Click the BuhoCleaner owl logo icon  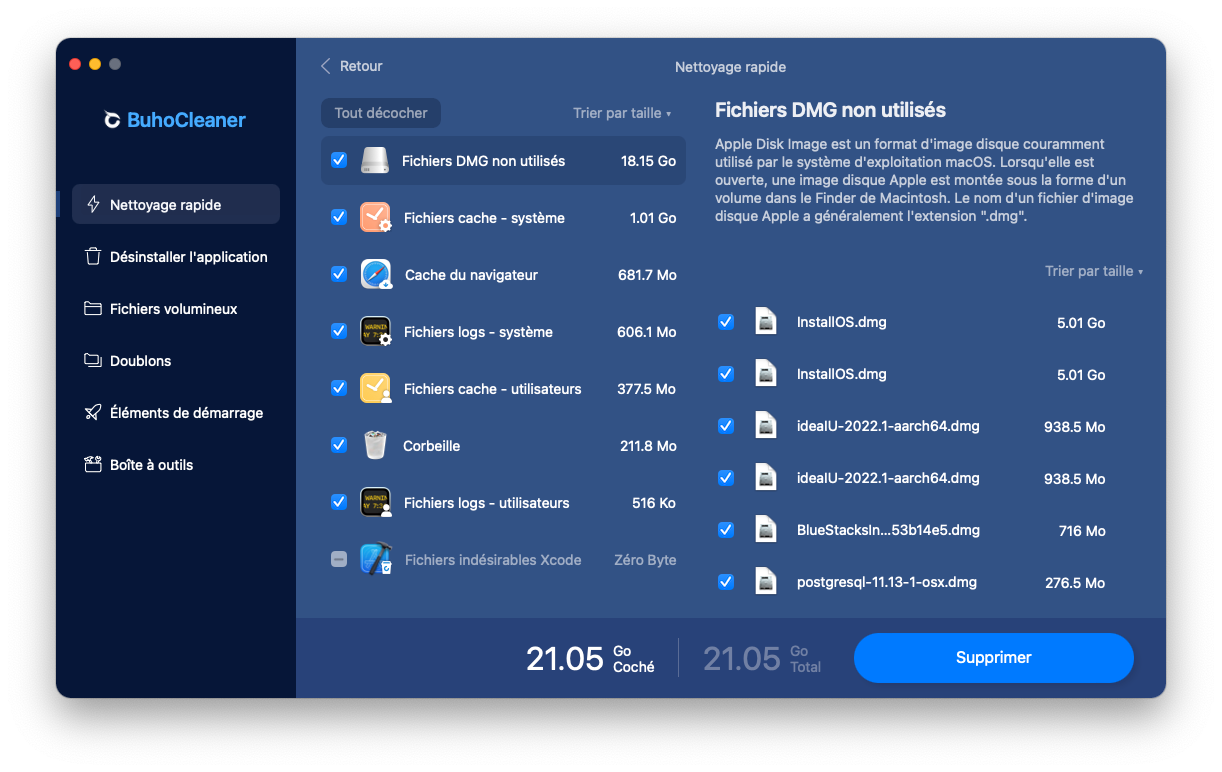point(112,120)
